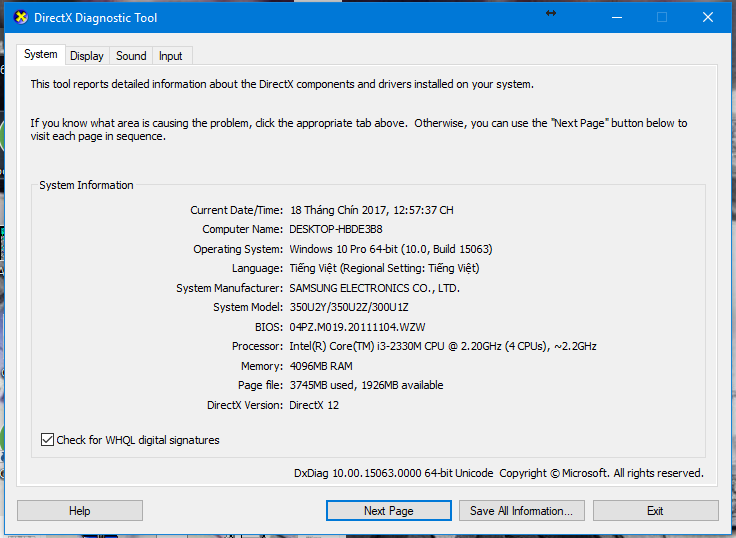Click the SAMSUNG ELECTRONICS CO., LTD. text

click(374, 288)
